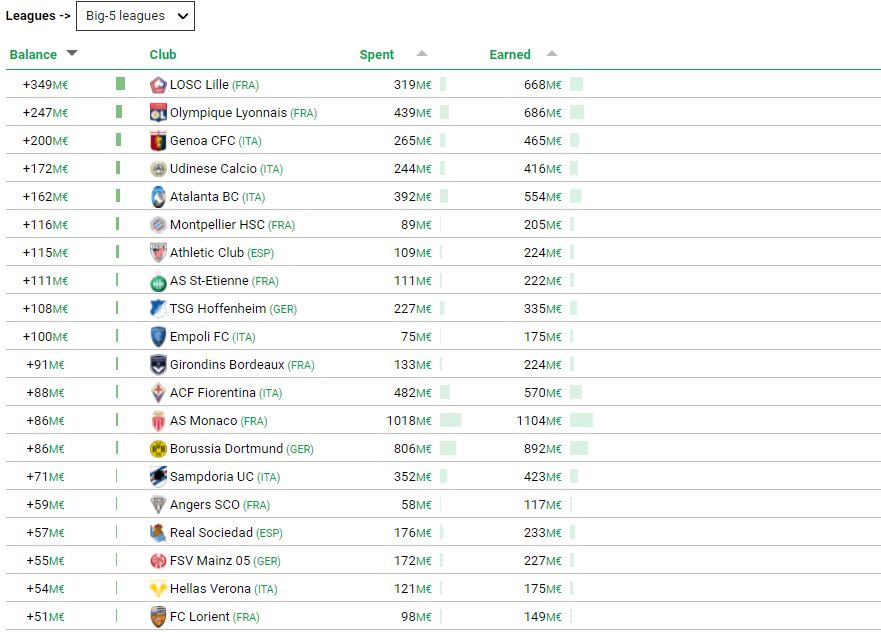The image size is (881, 632).
Task: Click the Hellas Verona crest icon
Action: 158,589
